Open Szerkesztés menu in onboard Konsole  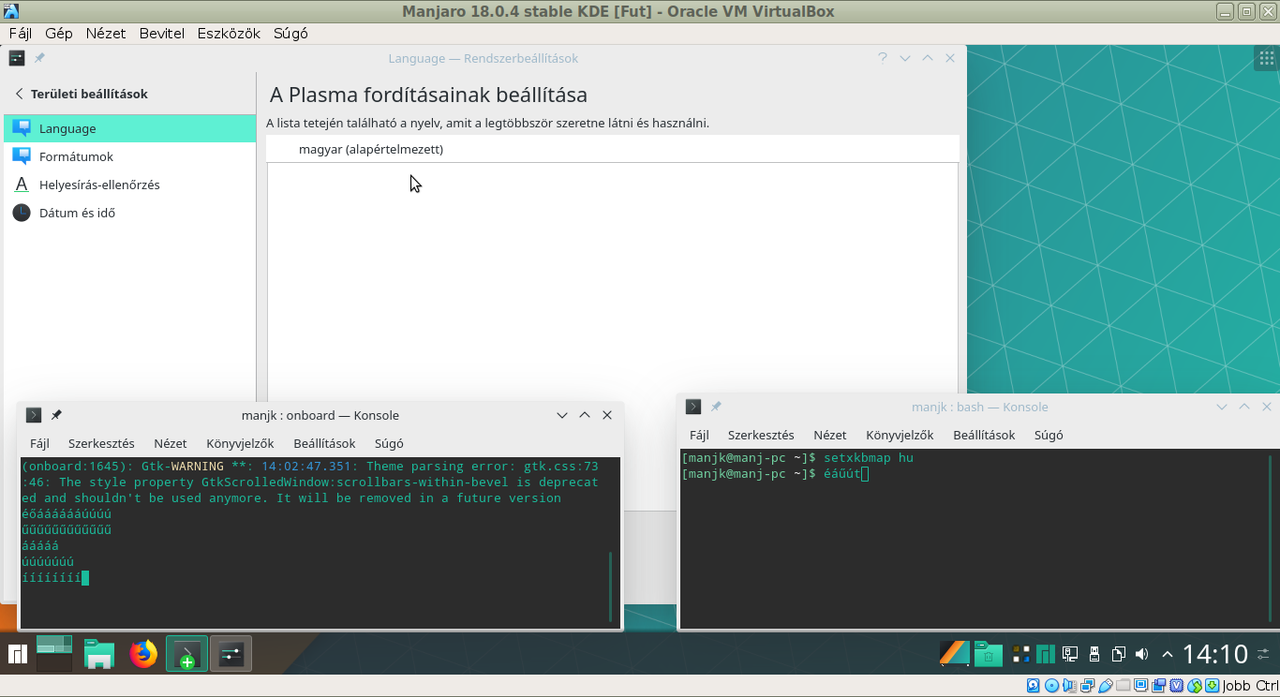pos(101,443)
